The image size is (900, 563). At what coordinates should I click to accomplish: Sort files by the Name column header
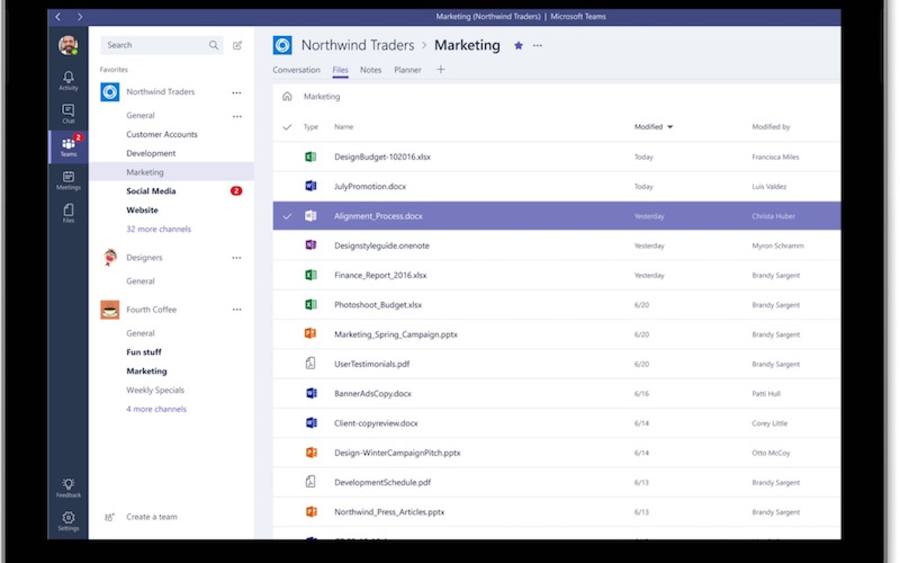[x=344, y=127]
